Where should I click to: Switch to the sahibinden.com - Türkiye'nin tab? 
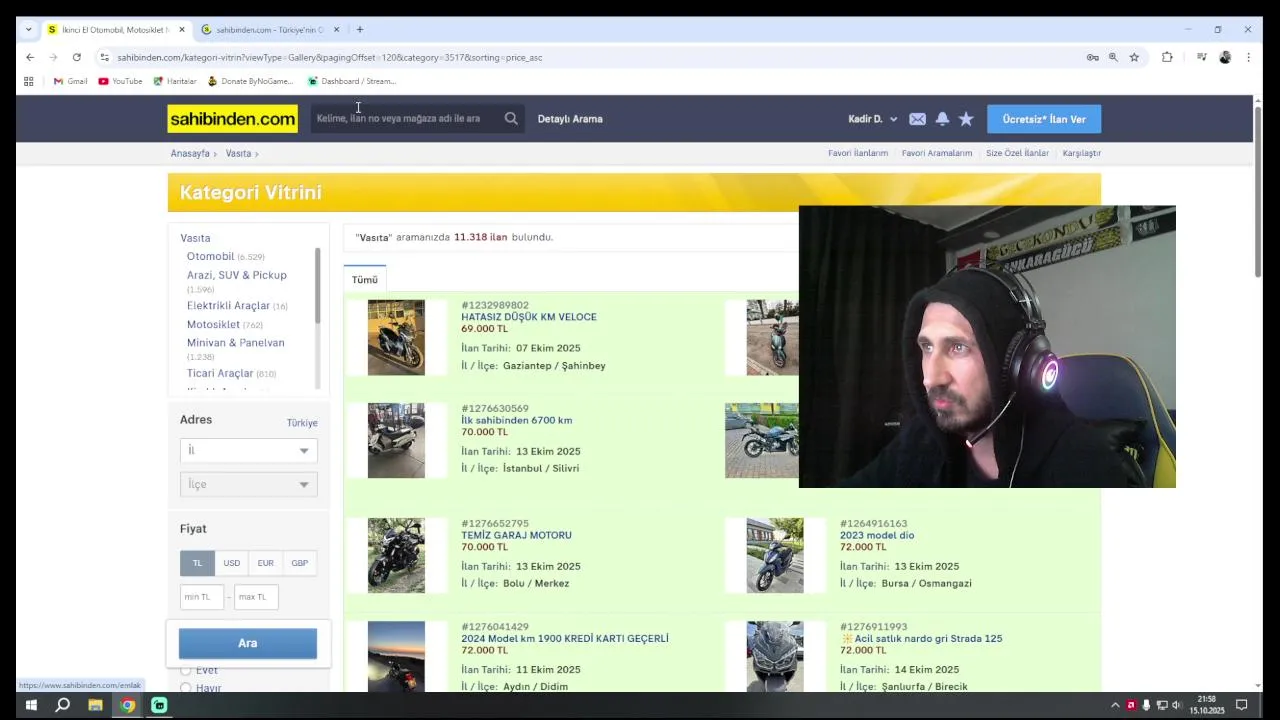(x=270, y=29)
